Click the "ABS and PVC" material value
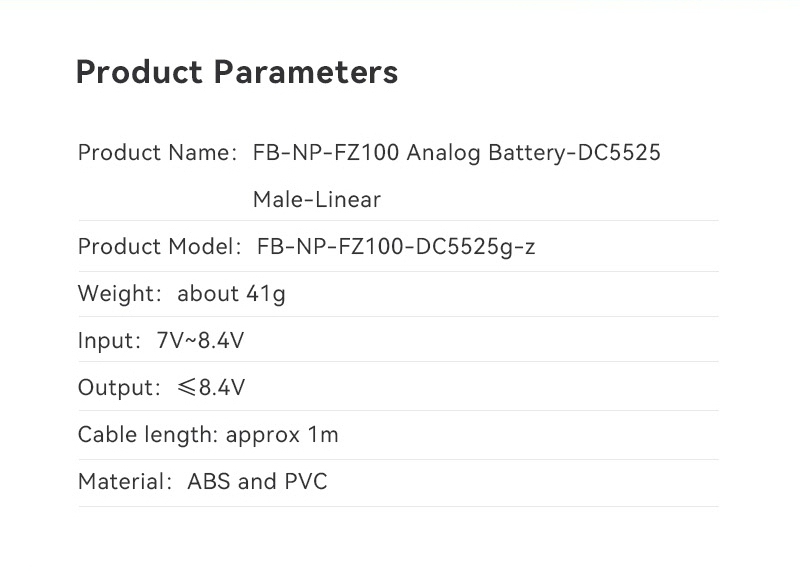This screenshot has height=571, width=800. [x=257, y=482]
